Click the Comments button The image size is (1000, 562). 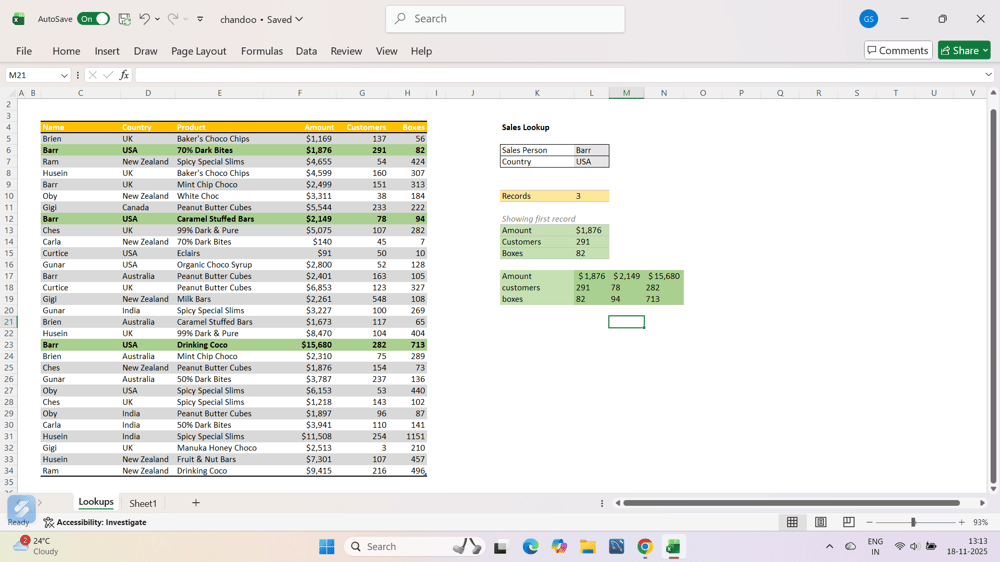tap(898, 50)
